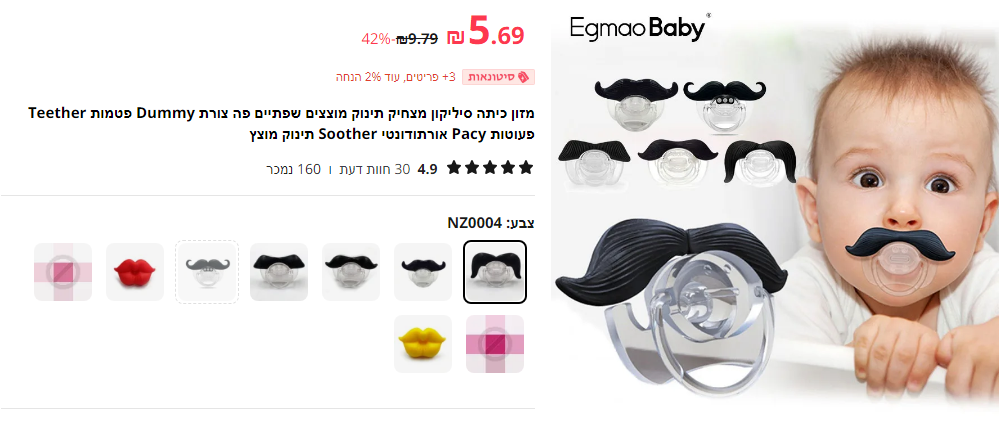
Task: Click the product title text with Teether Dummy
Action: (281, 124)
